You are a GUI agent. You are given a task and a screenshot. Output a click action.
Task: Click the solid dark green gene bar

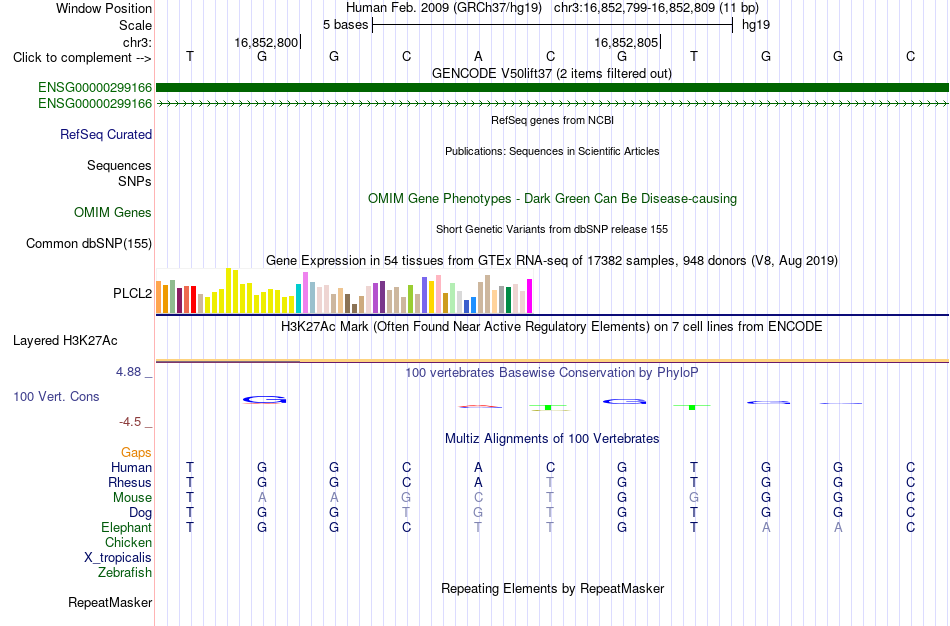point(552,88)
